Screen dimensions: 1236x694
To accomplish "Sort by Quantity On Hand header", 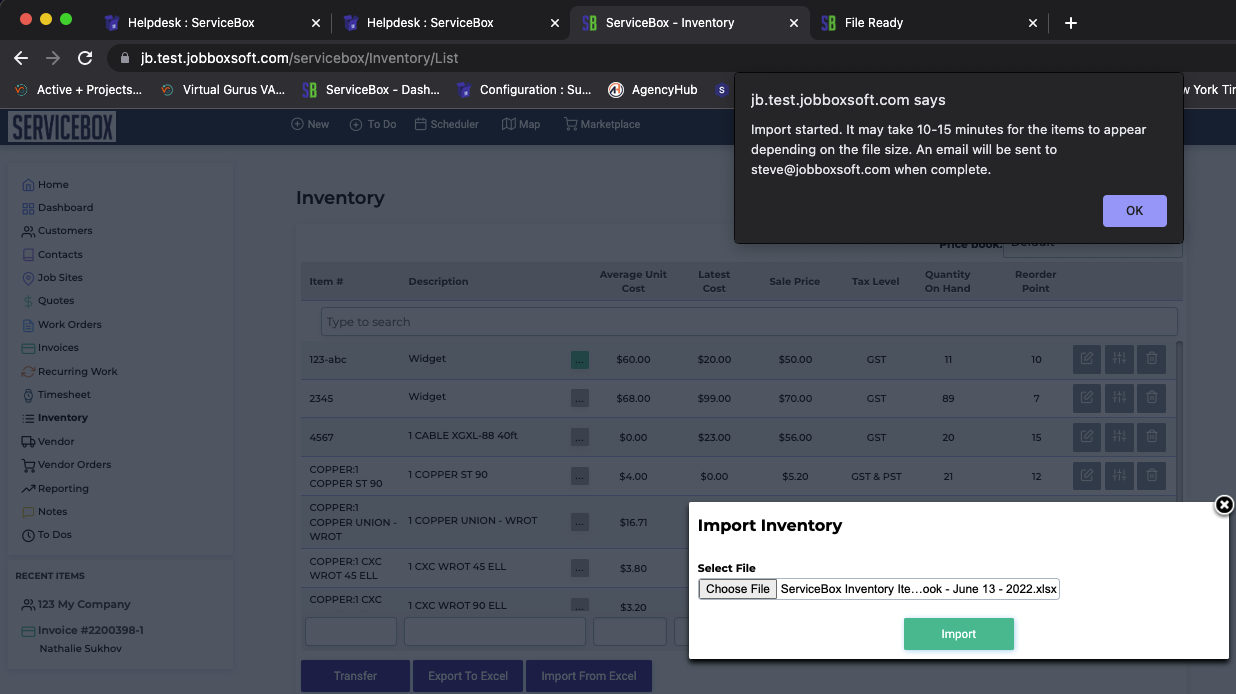I will coord(947,281).
